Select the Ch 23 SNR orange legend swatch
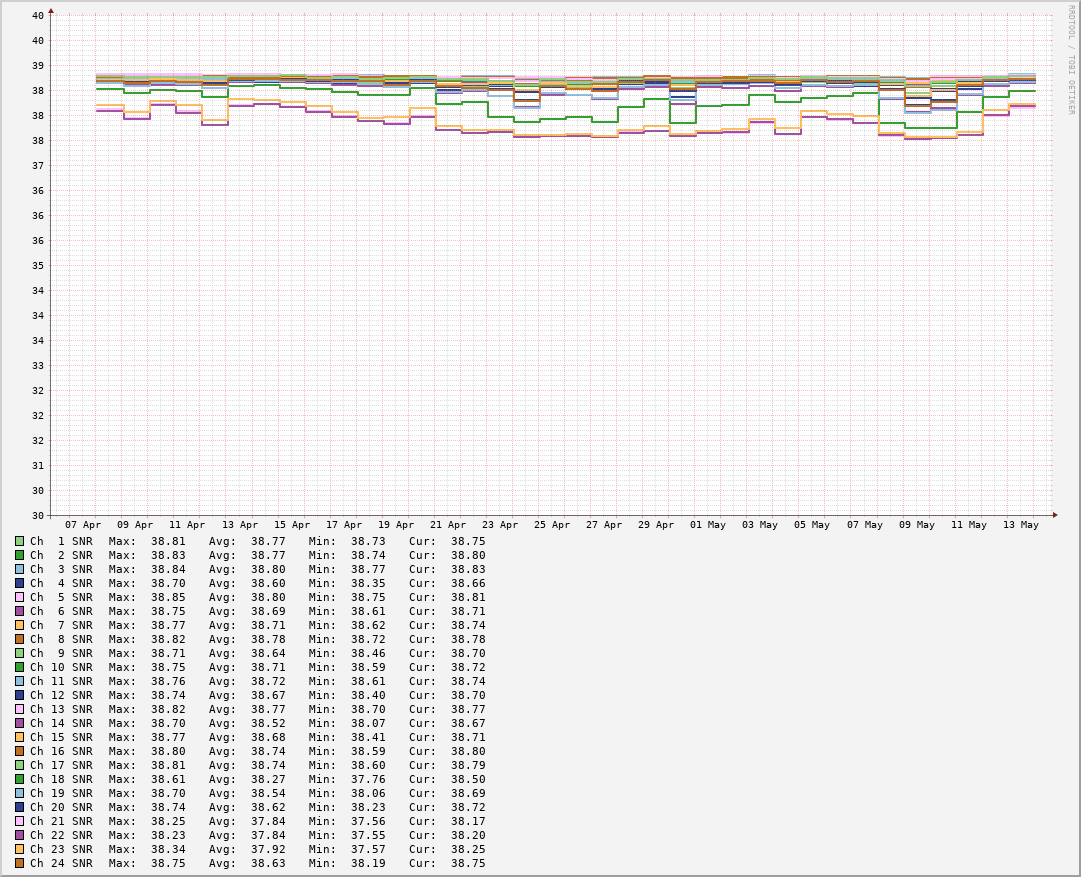Screen dimensions: 1081x877 (19, 849)
